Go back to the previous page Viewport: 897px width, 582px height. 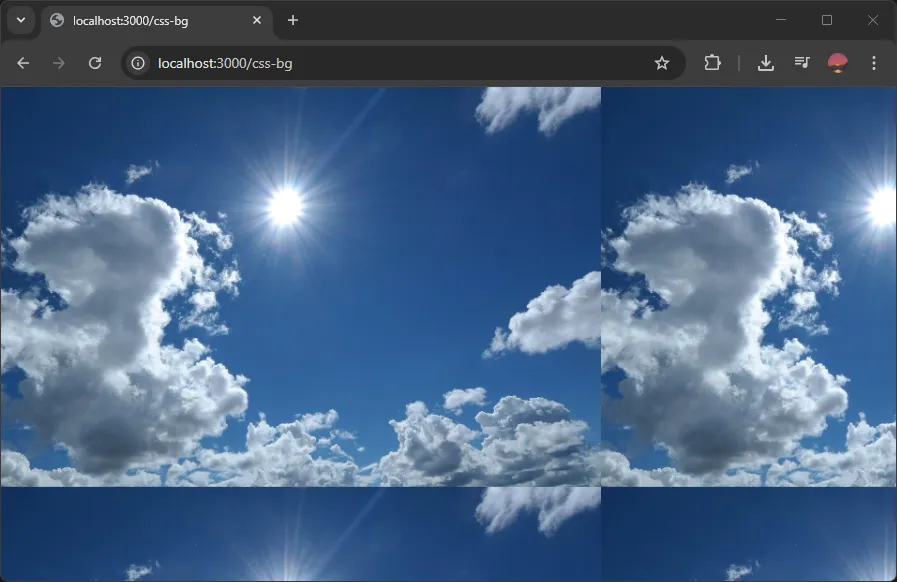click(23, 63)
